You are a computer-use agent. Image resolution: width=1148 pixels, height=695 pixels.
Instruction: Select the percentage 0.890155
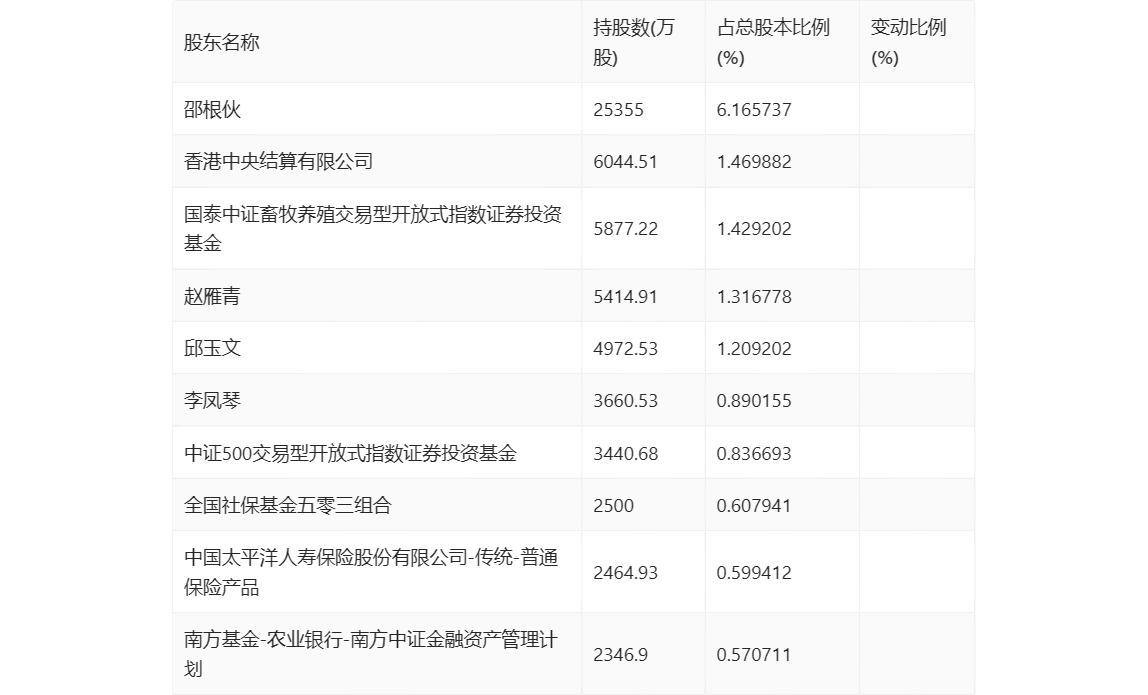click(754, 401)
